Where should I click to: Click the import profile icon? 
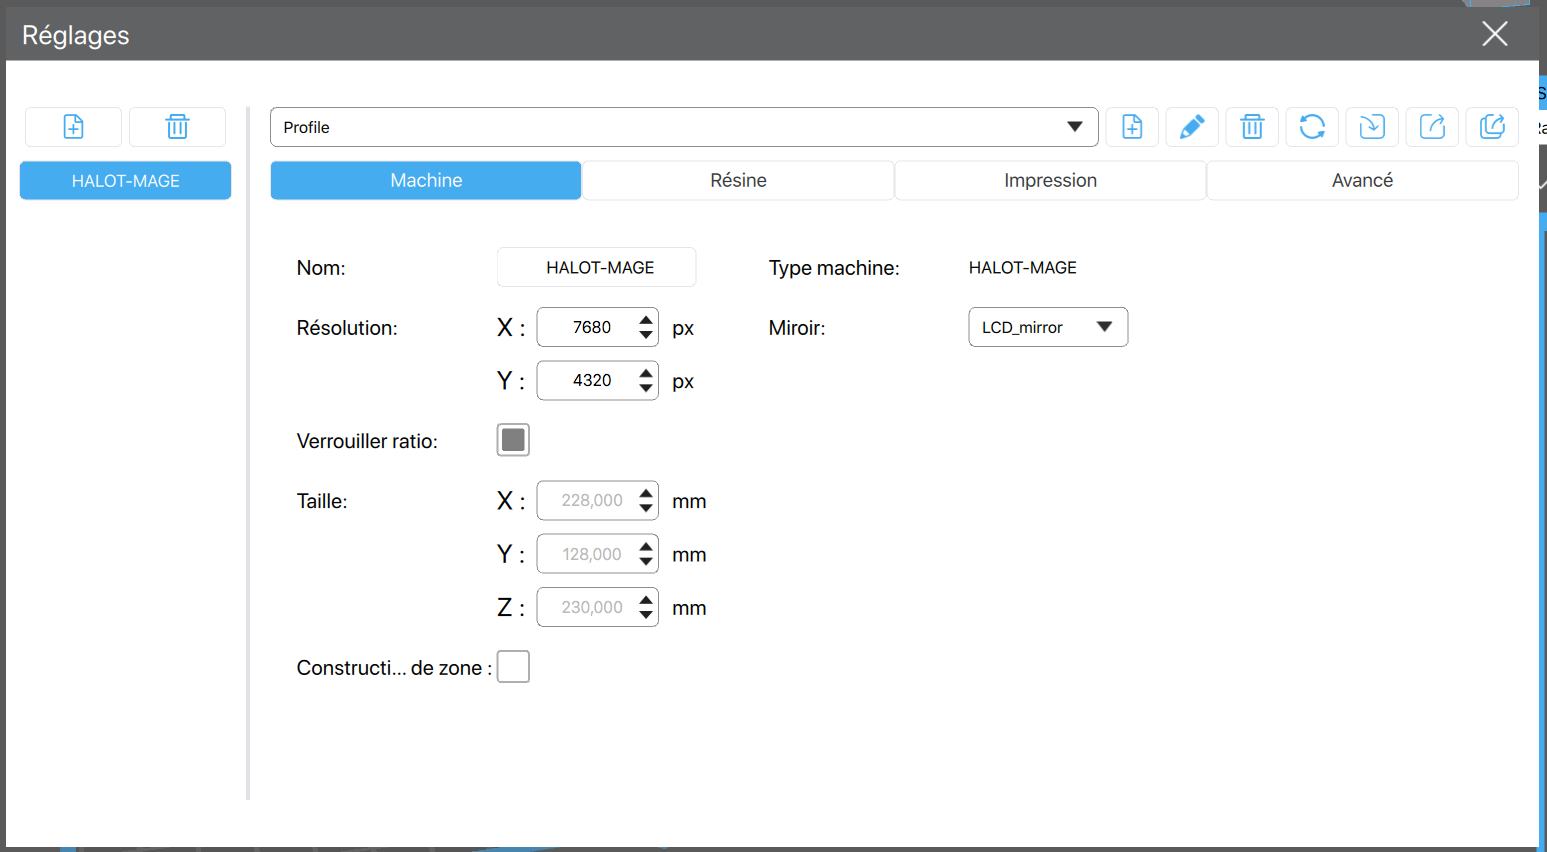[1372, 127]
